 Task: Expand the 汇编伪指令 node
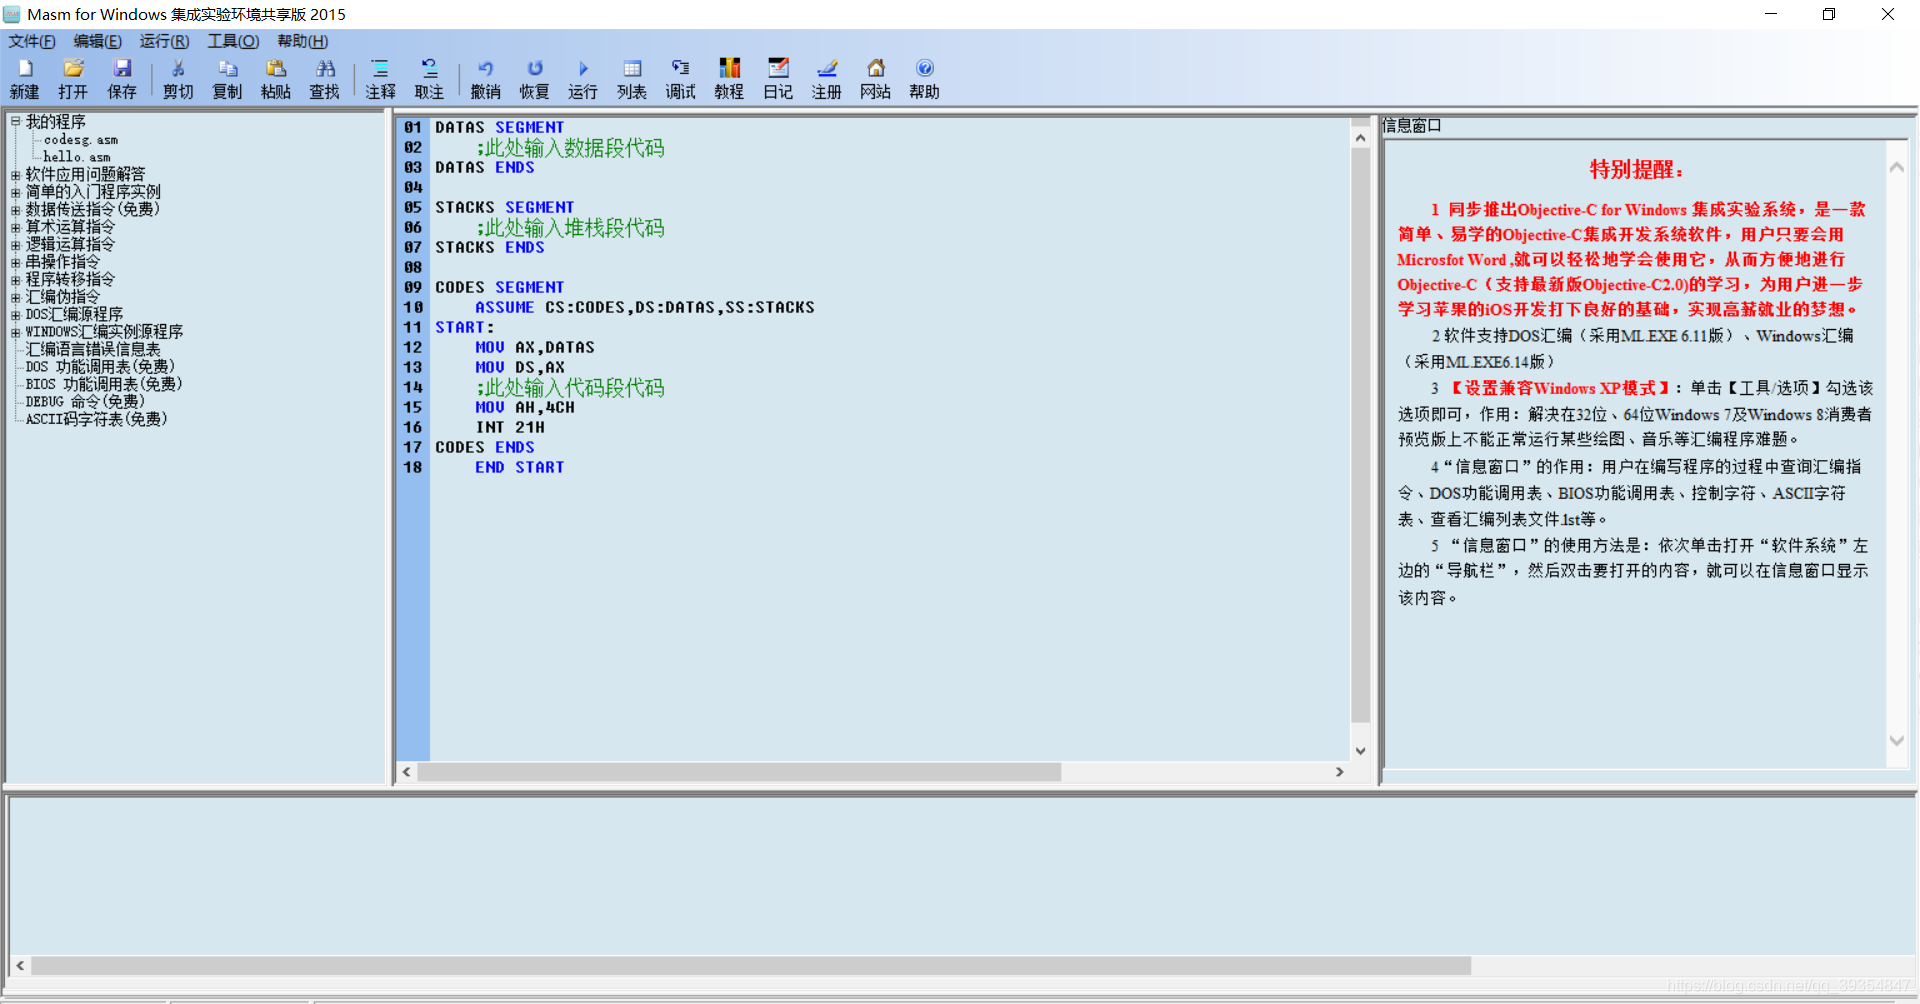[15, 297]
